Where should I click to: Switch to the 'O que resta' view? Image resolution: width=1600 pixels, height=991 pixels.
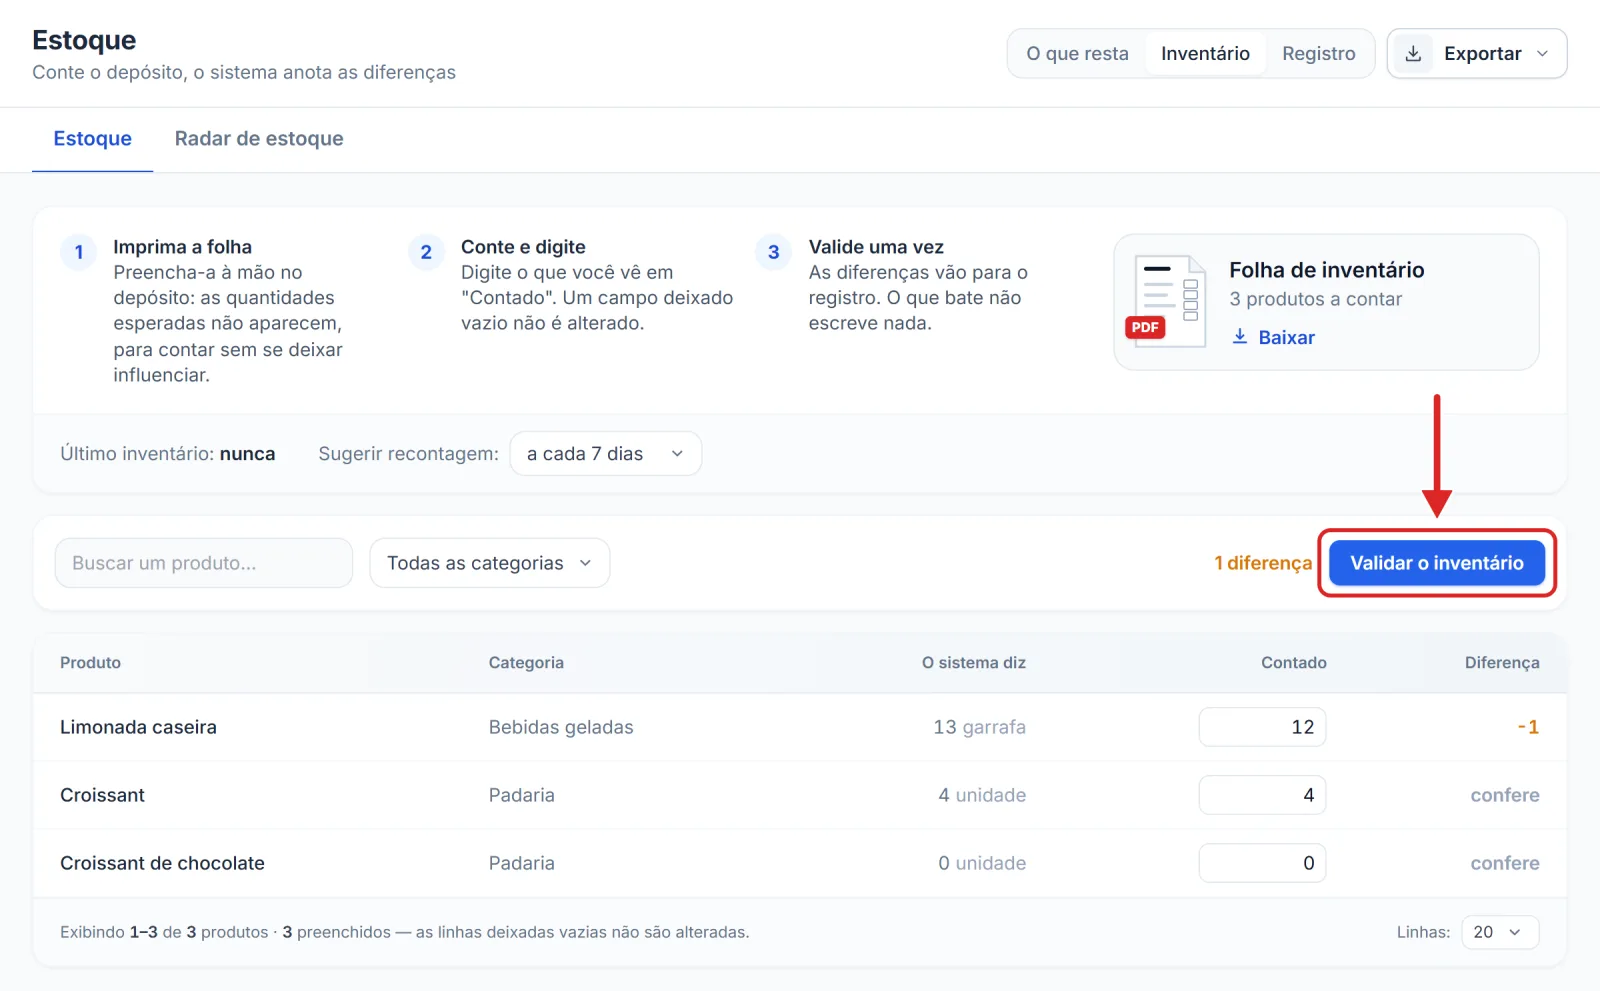[x=1077, y=54]
